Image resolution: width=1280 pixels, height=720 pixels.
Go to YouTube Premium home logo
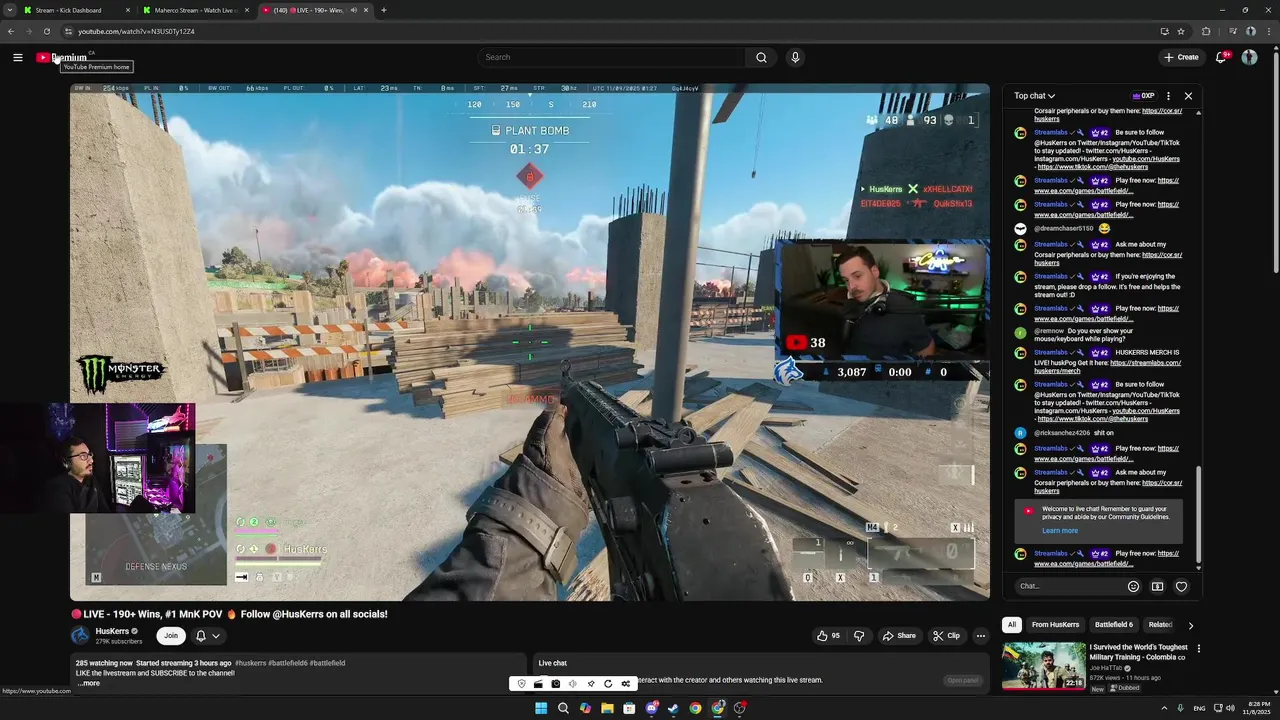62,57
